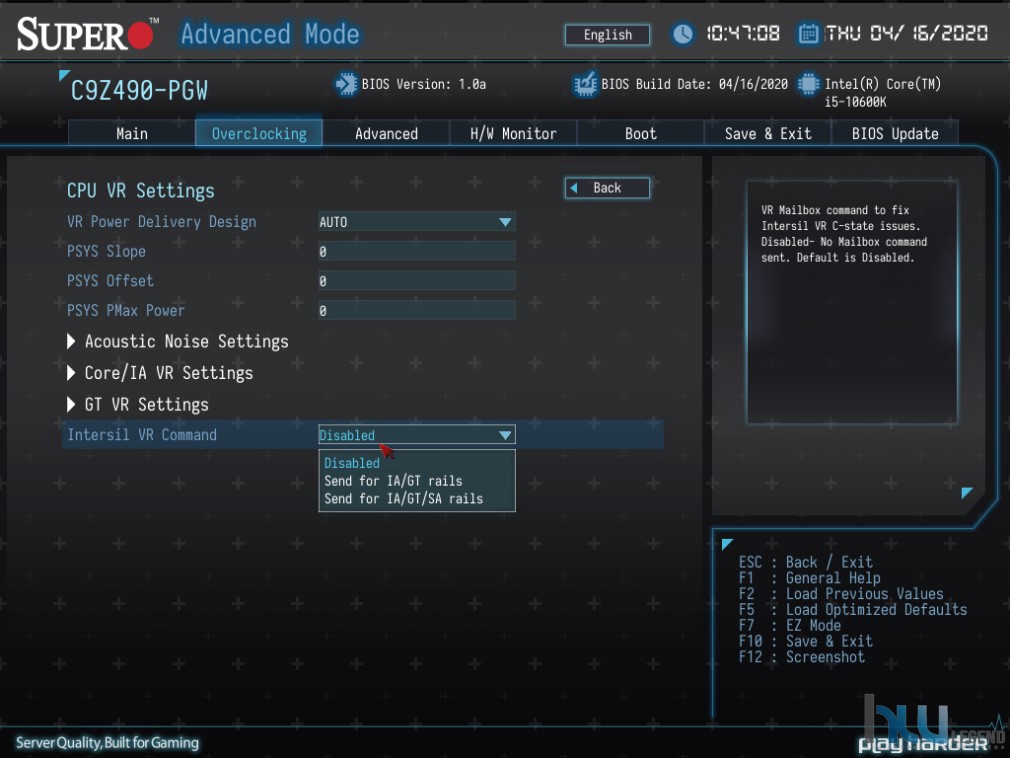Click the clock icon beside the time

click(682, 33)
